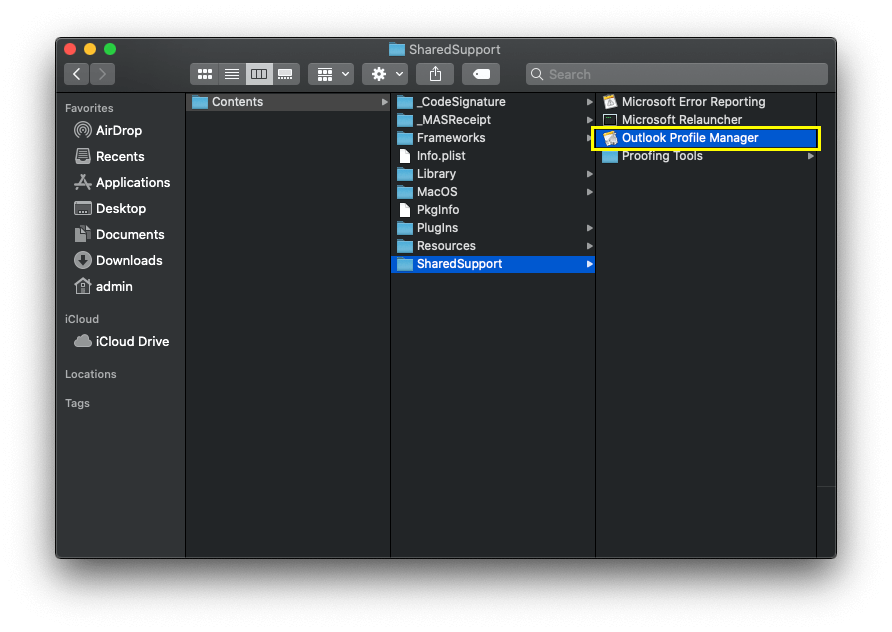
Task: Click the iCloud sidebar heading
Action: click(x=82, y=319)
